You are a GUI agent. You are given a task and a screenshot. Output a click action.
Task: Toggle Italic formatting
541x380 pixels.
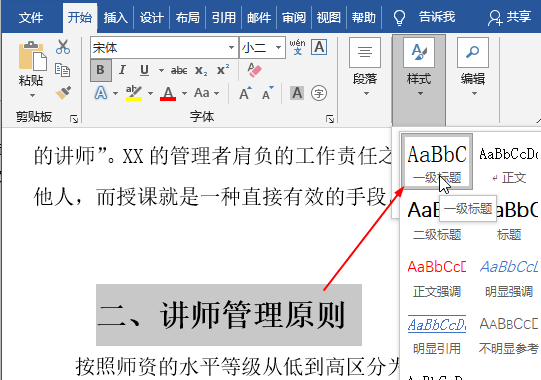click(x=122, y=70)
